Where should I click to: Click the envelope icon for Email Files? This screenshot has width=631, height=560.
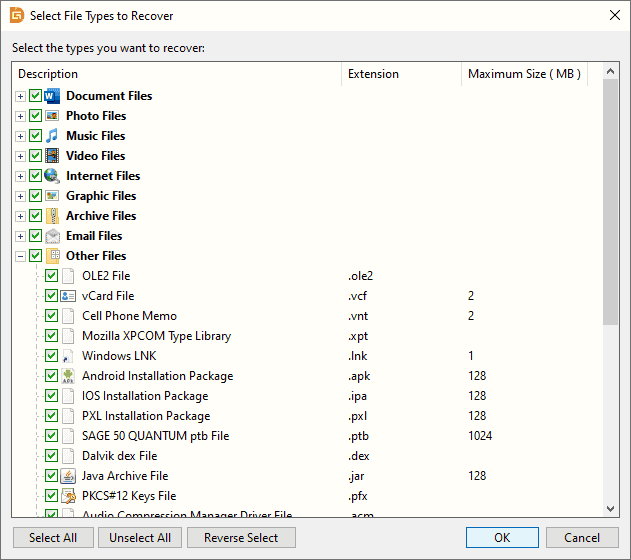point(52,236)
